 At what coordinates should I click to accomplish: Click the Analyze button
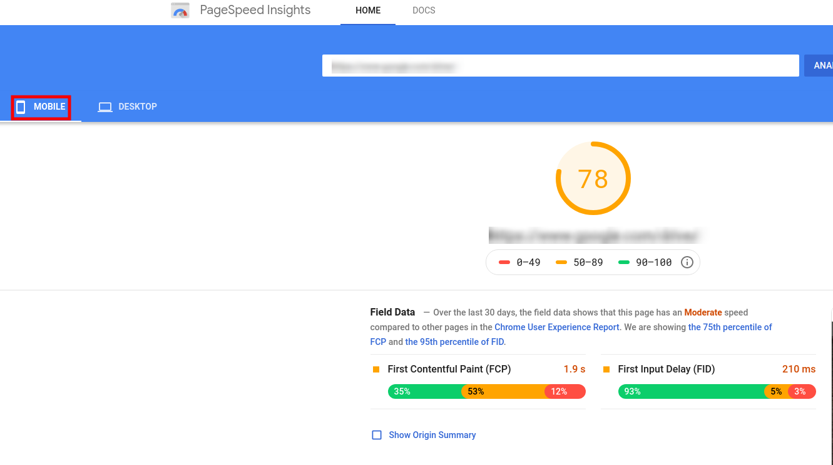(x=819, y=66)
